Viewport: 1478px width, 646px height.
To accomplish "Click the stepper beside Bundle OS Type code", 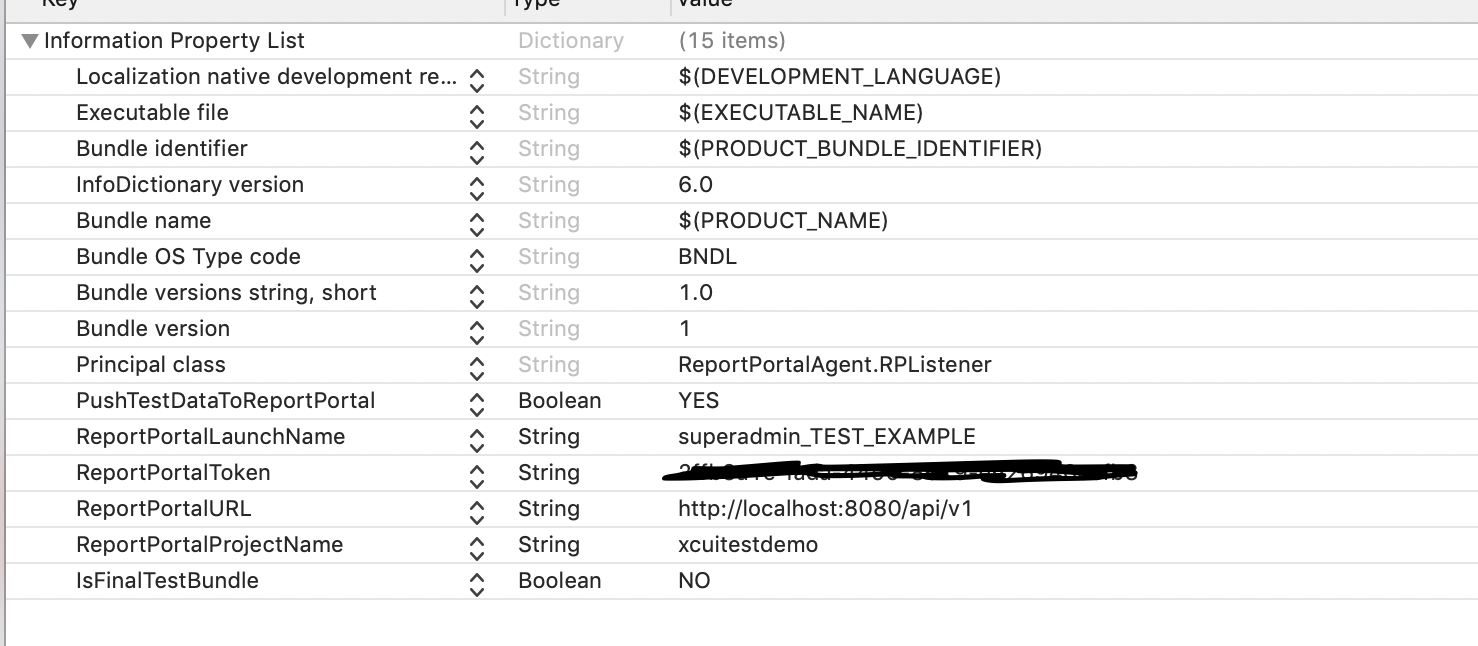I will click(x=478, y=256).
